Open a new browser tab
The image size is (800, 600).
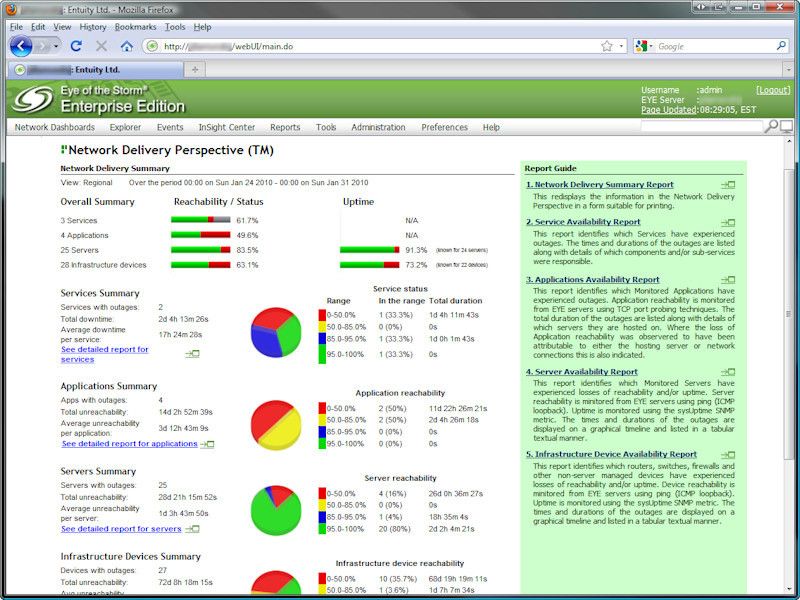coord(194,69)
